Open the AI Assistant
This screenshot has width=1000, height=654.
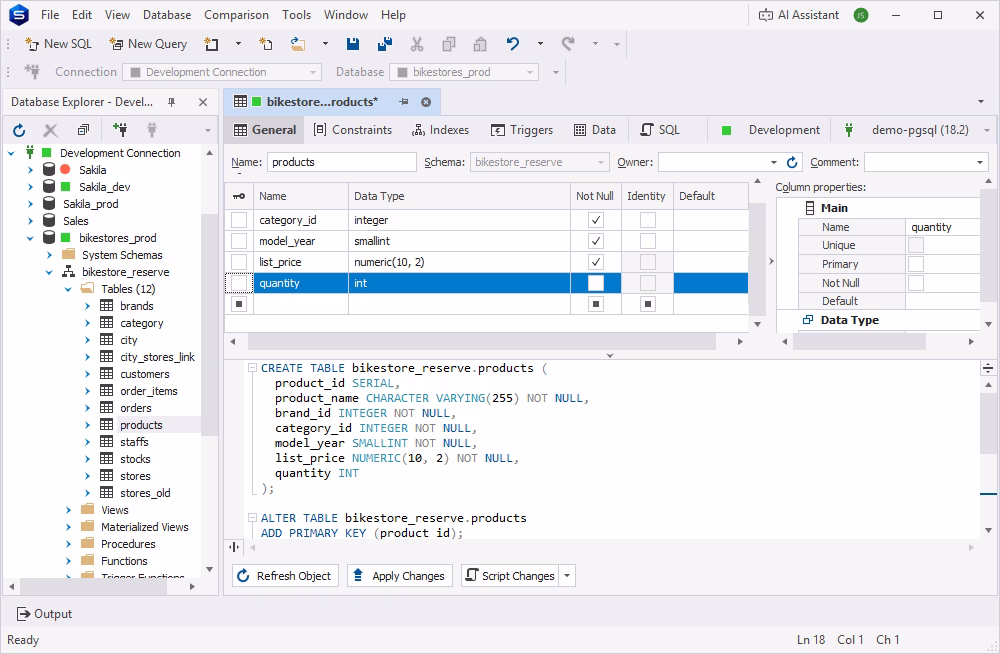pos(799,15)
